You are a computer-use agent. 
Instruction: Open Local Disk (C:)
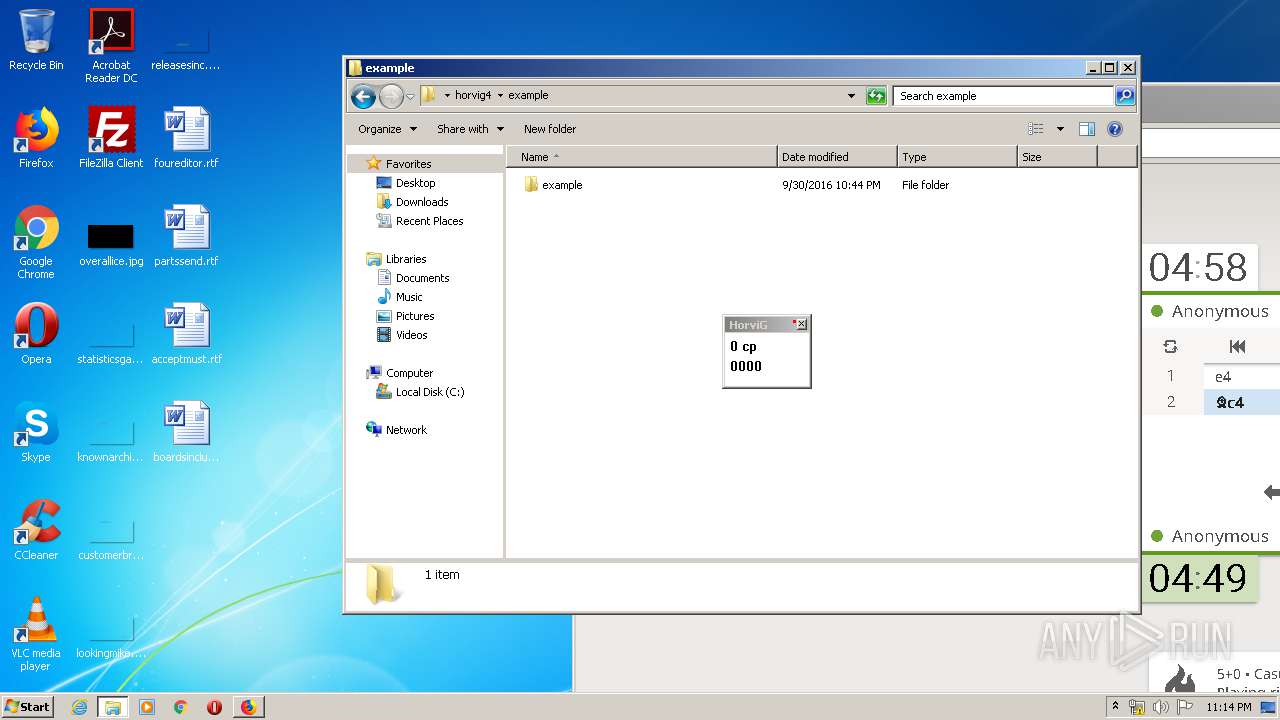(430, 392)
